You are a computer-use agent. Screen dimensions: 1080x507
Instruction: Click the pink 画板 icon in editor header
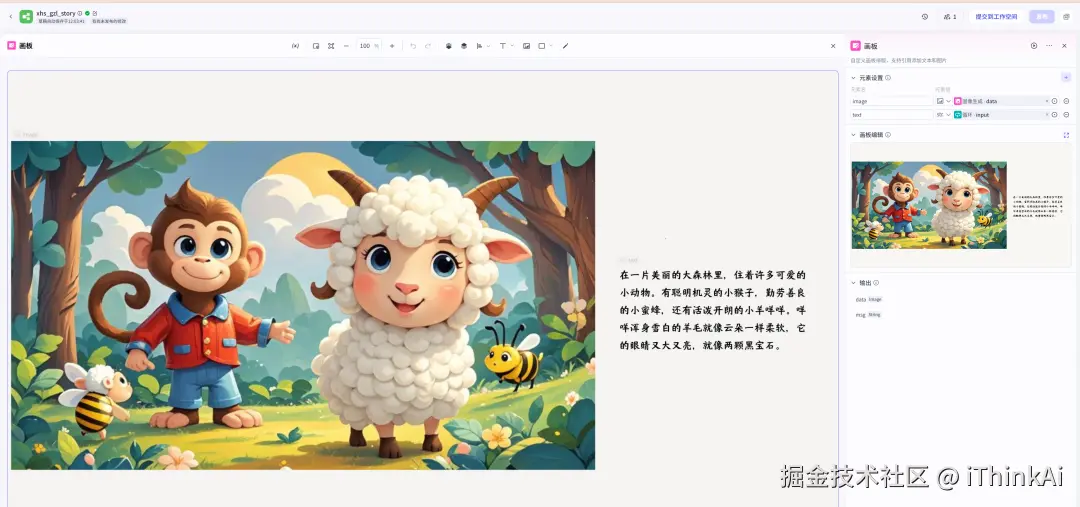11,45
